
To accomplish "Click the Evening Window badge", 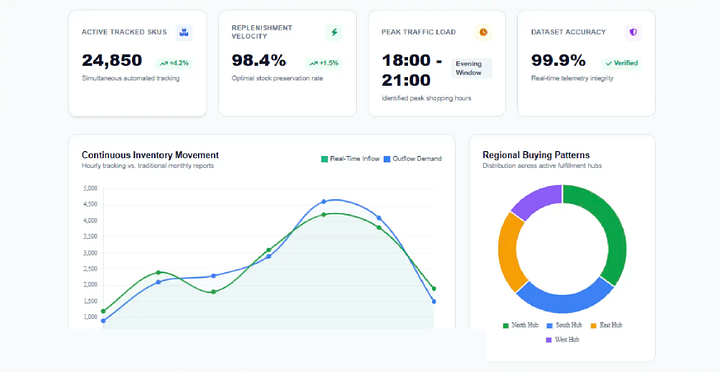I will pos(472,68).
